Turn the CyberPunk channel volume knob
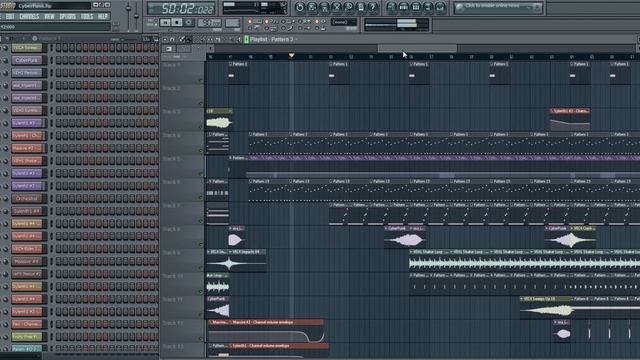This screenshot has width=640, height=360. 6,60
